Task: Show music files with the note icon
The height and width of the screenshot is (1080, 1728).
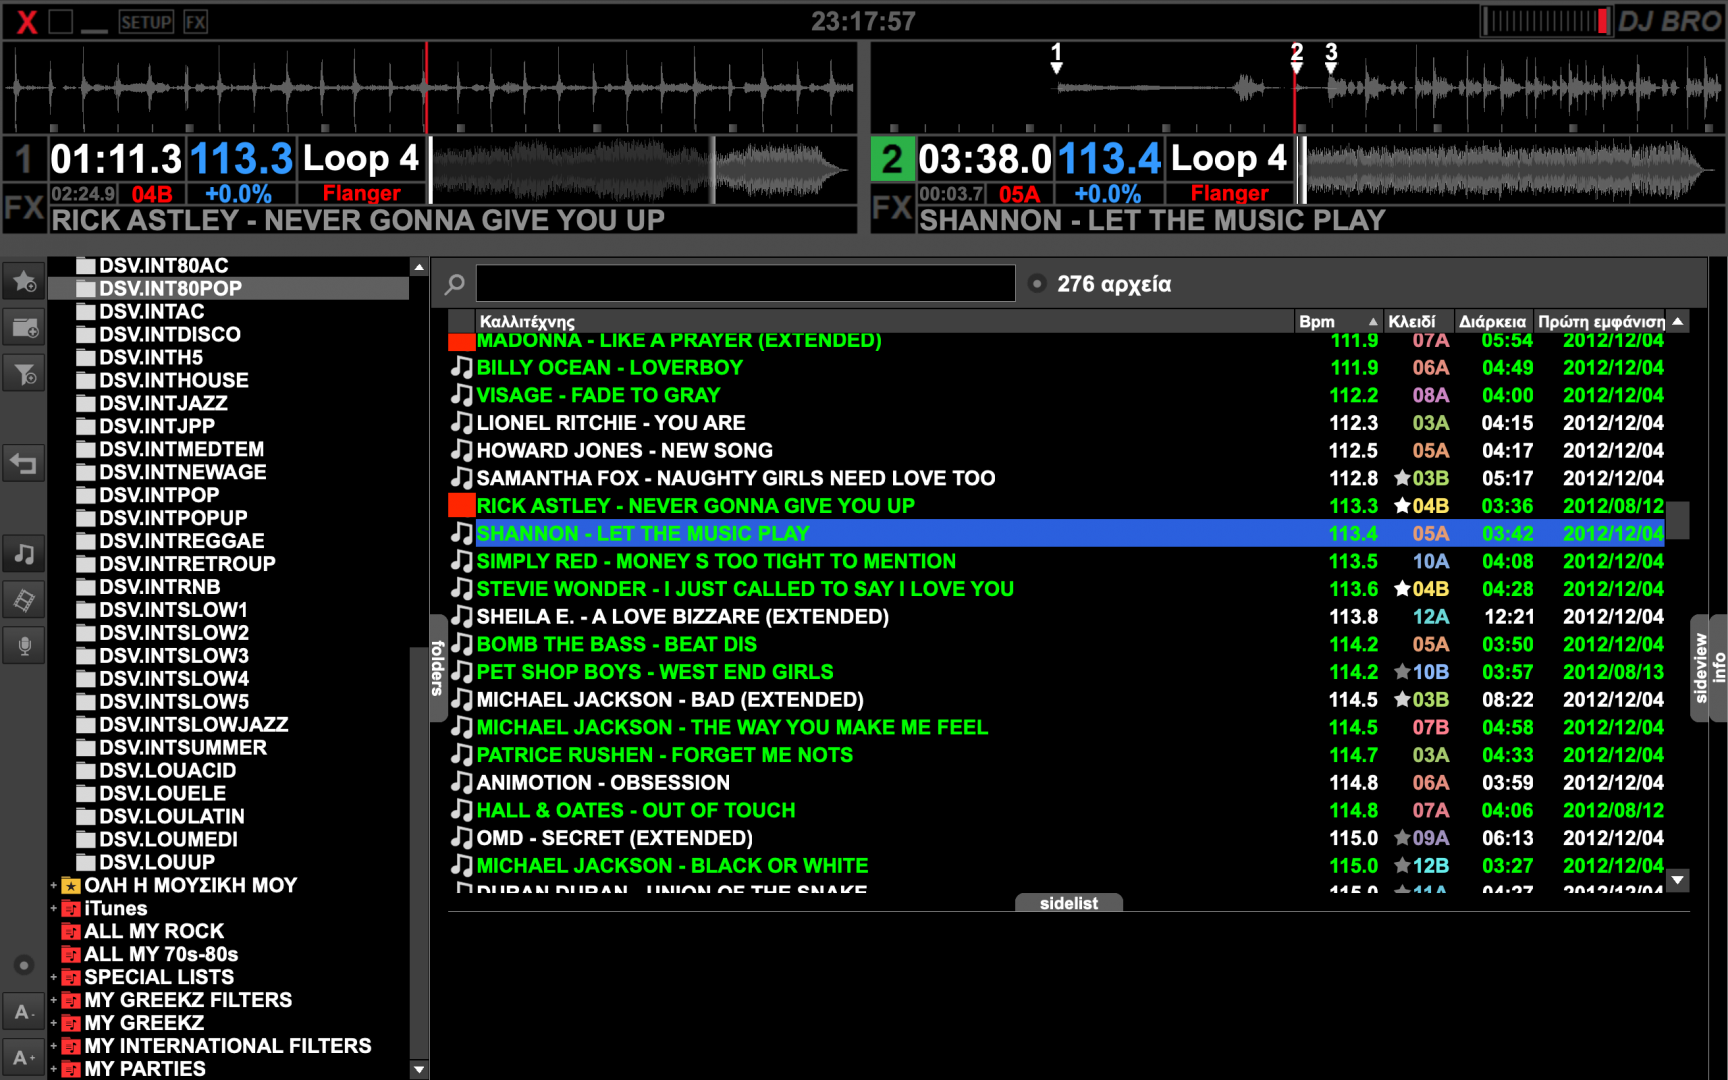Action: pyautogui.click(x=24, y=554)
